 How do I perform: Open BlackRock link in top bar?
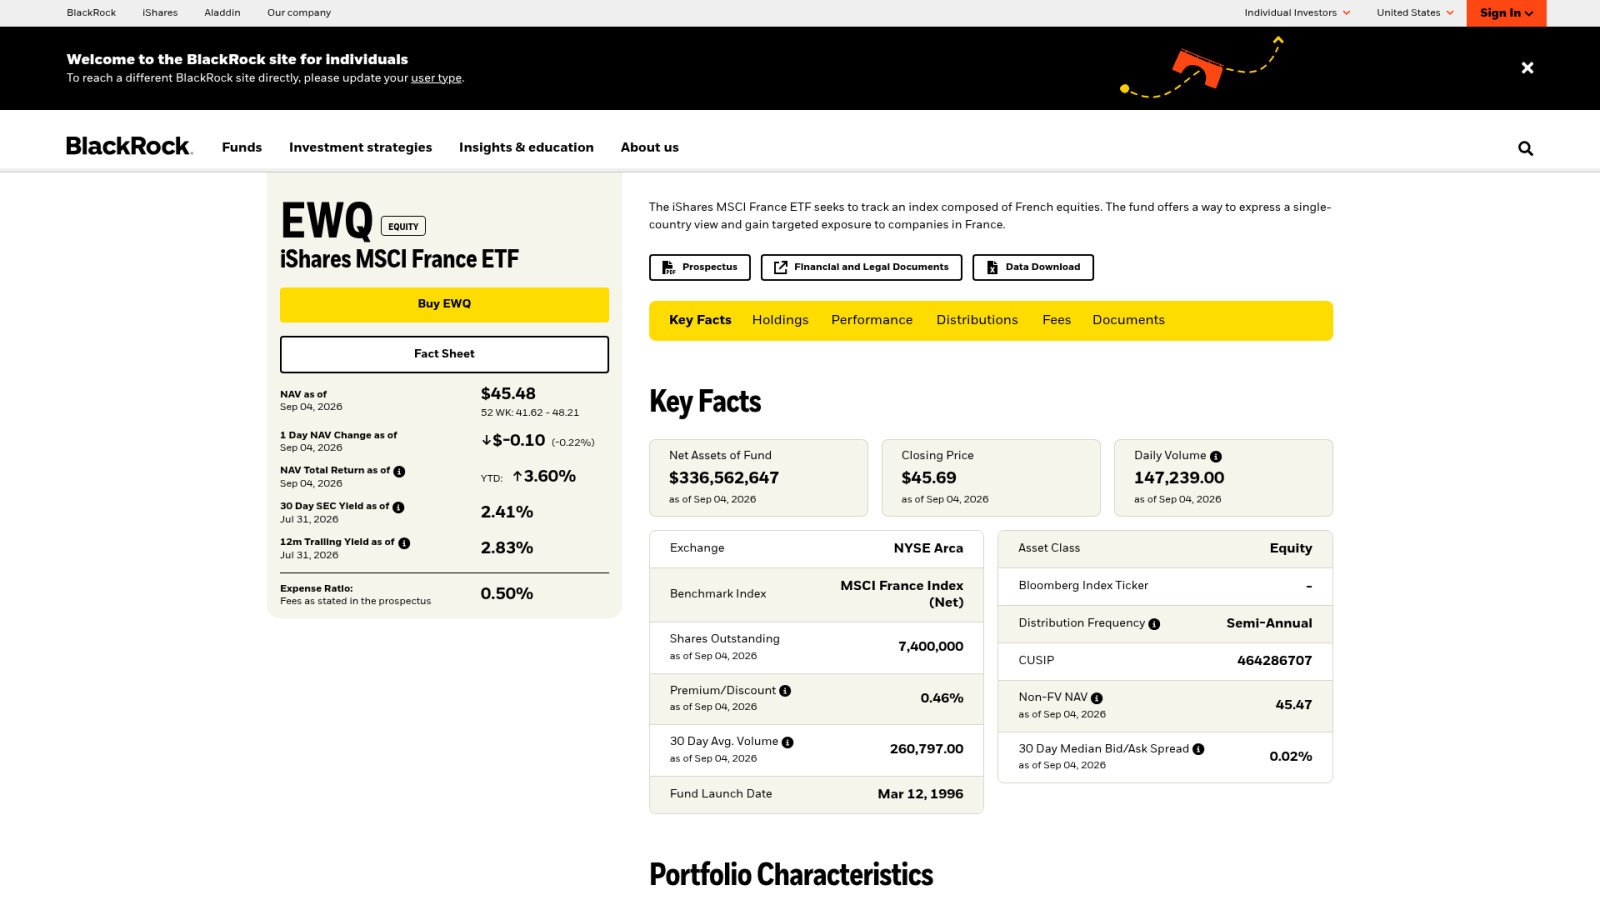pyautogui.click(x=91, y=13)
